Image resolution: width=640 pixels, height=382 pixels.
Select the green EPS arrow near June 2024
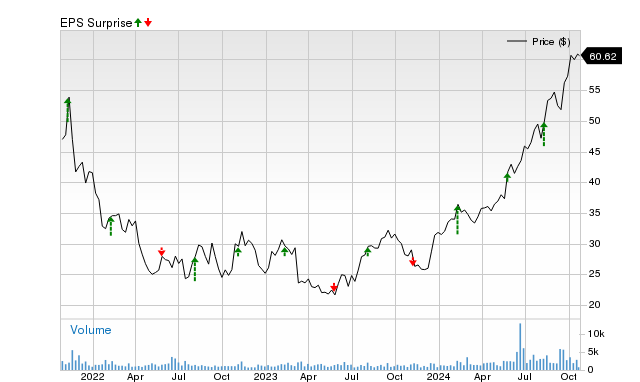point(507,178)
